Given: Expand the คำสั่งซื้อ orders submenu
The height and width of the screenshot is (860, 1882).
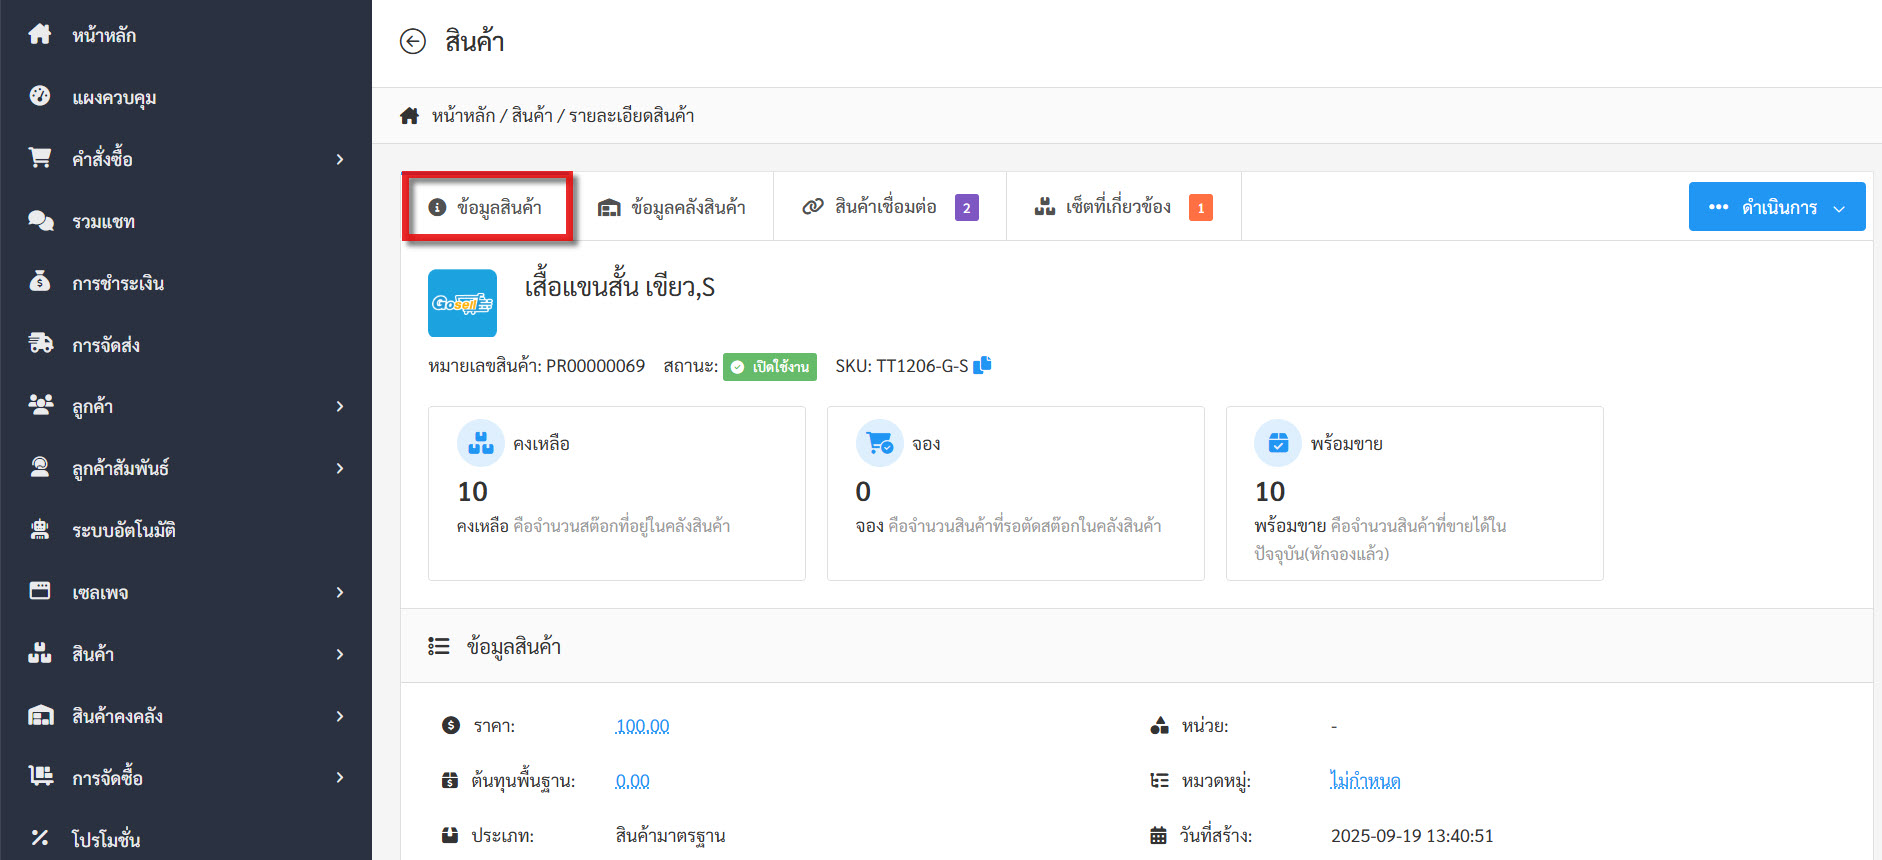Looking at the screenshot, I should tap(339, 159).
